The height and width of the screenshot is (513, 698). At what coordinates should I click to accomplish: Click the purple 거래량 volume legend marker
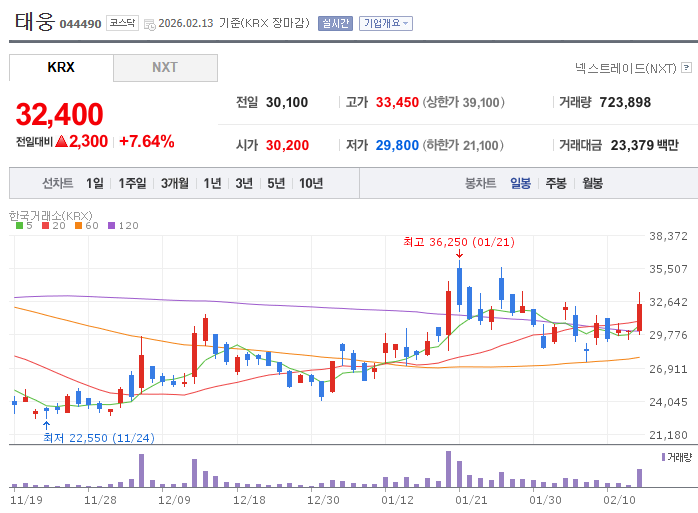(663, 457)
